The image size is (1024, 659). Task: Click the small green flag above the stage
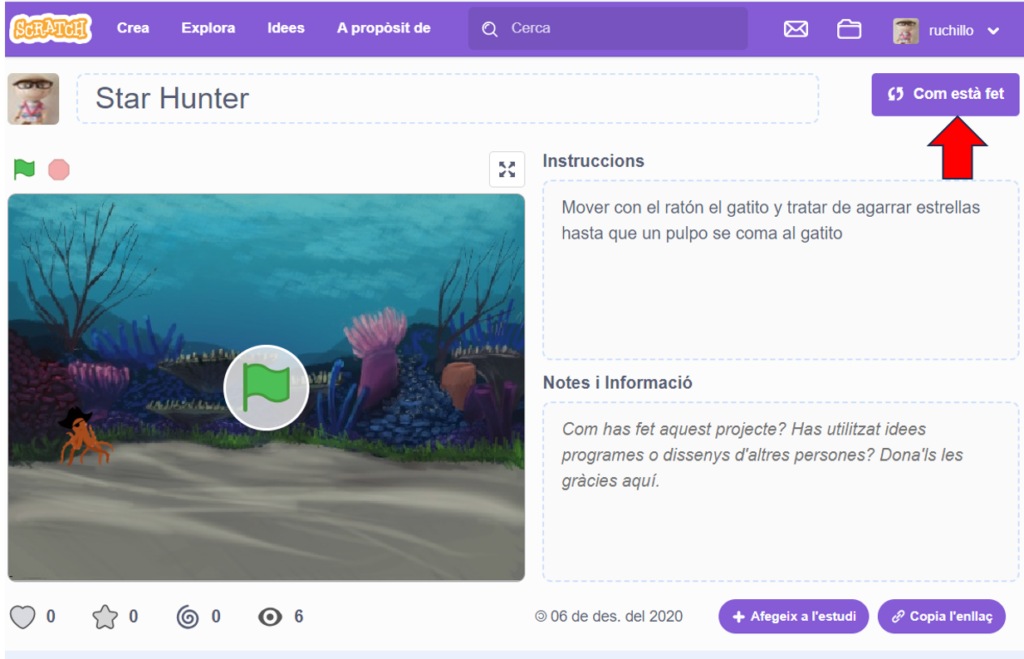point(24,169)
